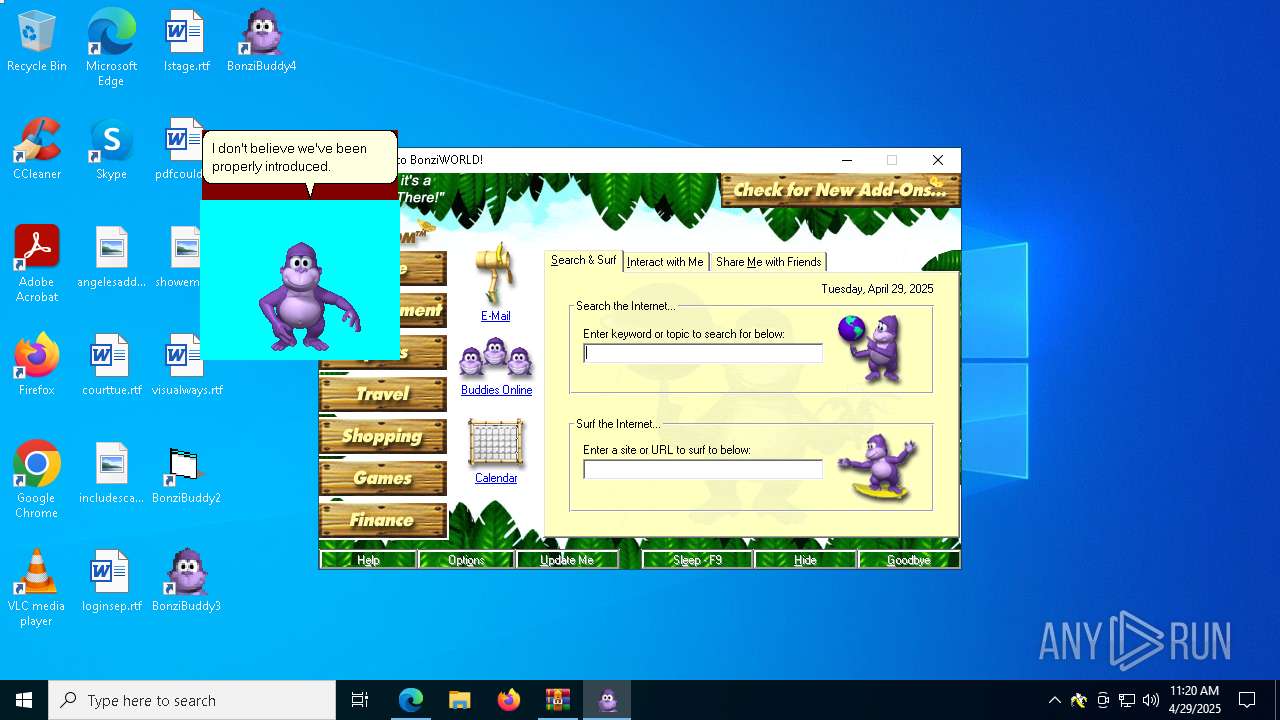The image size is (1280, 720).
Task: Open BonziBuddy3 desktop shortcut
Action: (x=186, y=582)
